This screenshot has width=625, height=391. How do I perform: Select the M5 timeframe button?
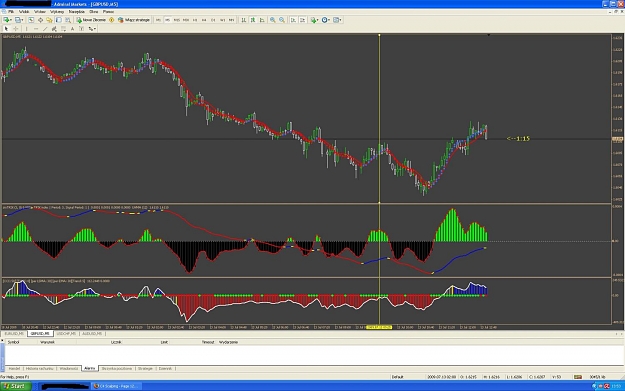(167, 20)
